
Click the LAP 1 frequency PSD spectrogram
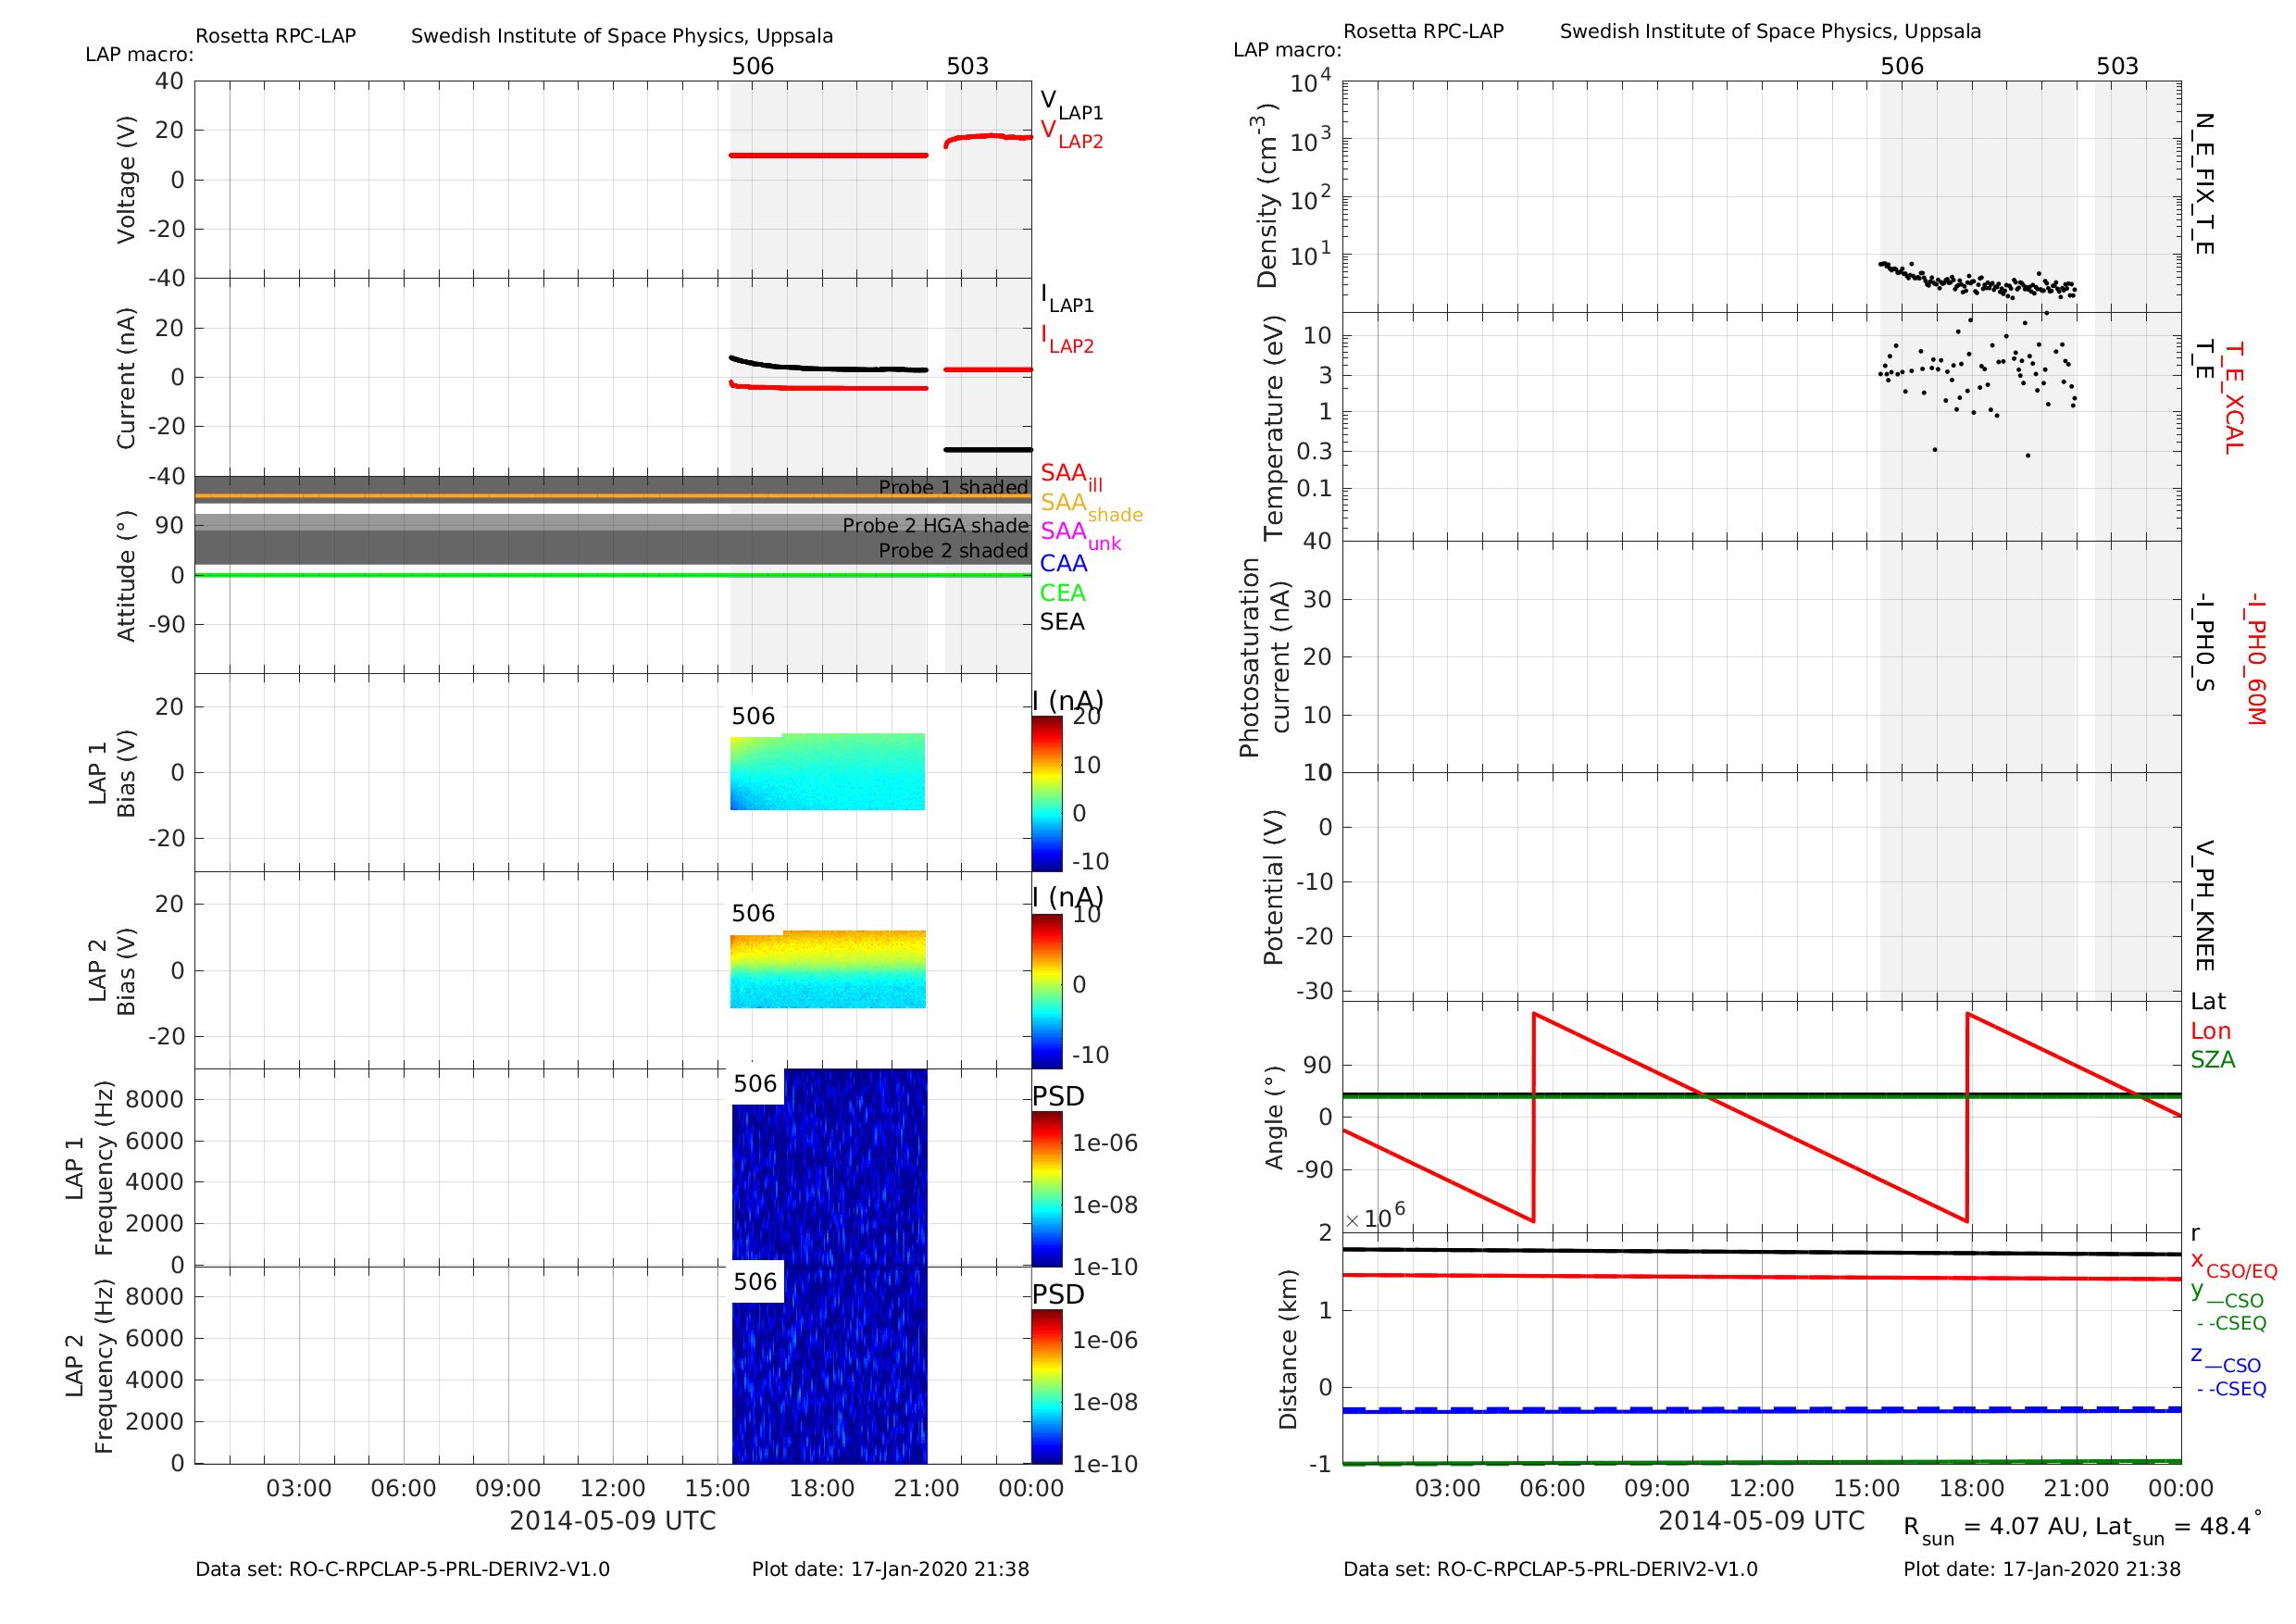(830, 1166)
